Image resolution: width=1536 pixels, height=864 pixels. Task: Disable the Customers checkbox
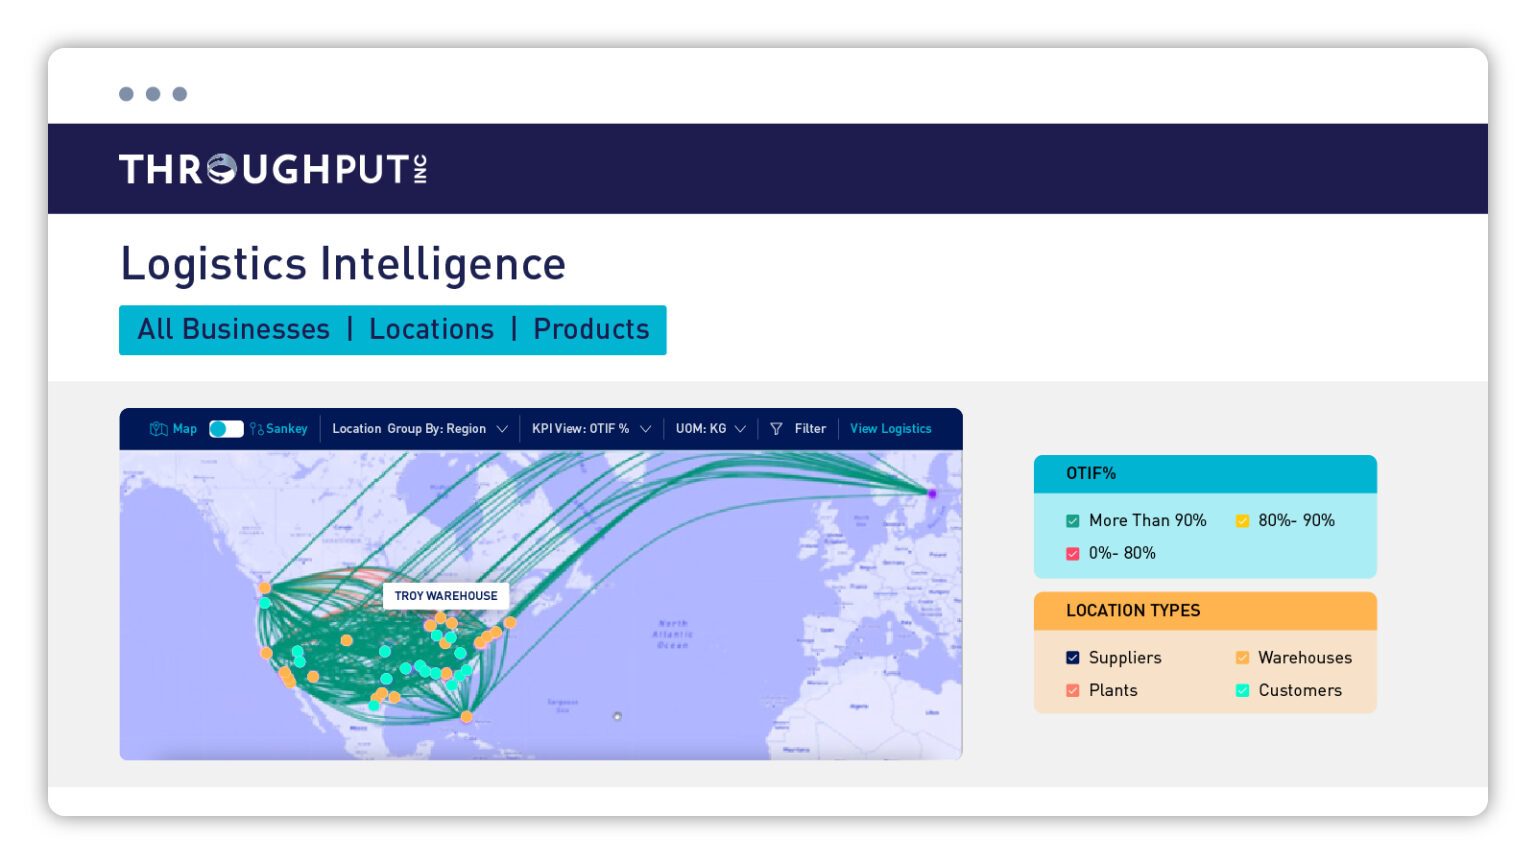(x=1242, y=690)
